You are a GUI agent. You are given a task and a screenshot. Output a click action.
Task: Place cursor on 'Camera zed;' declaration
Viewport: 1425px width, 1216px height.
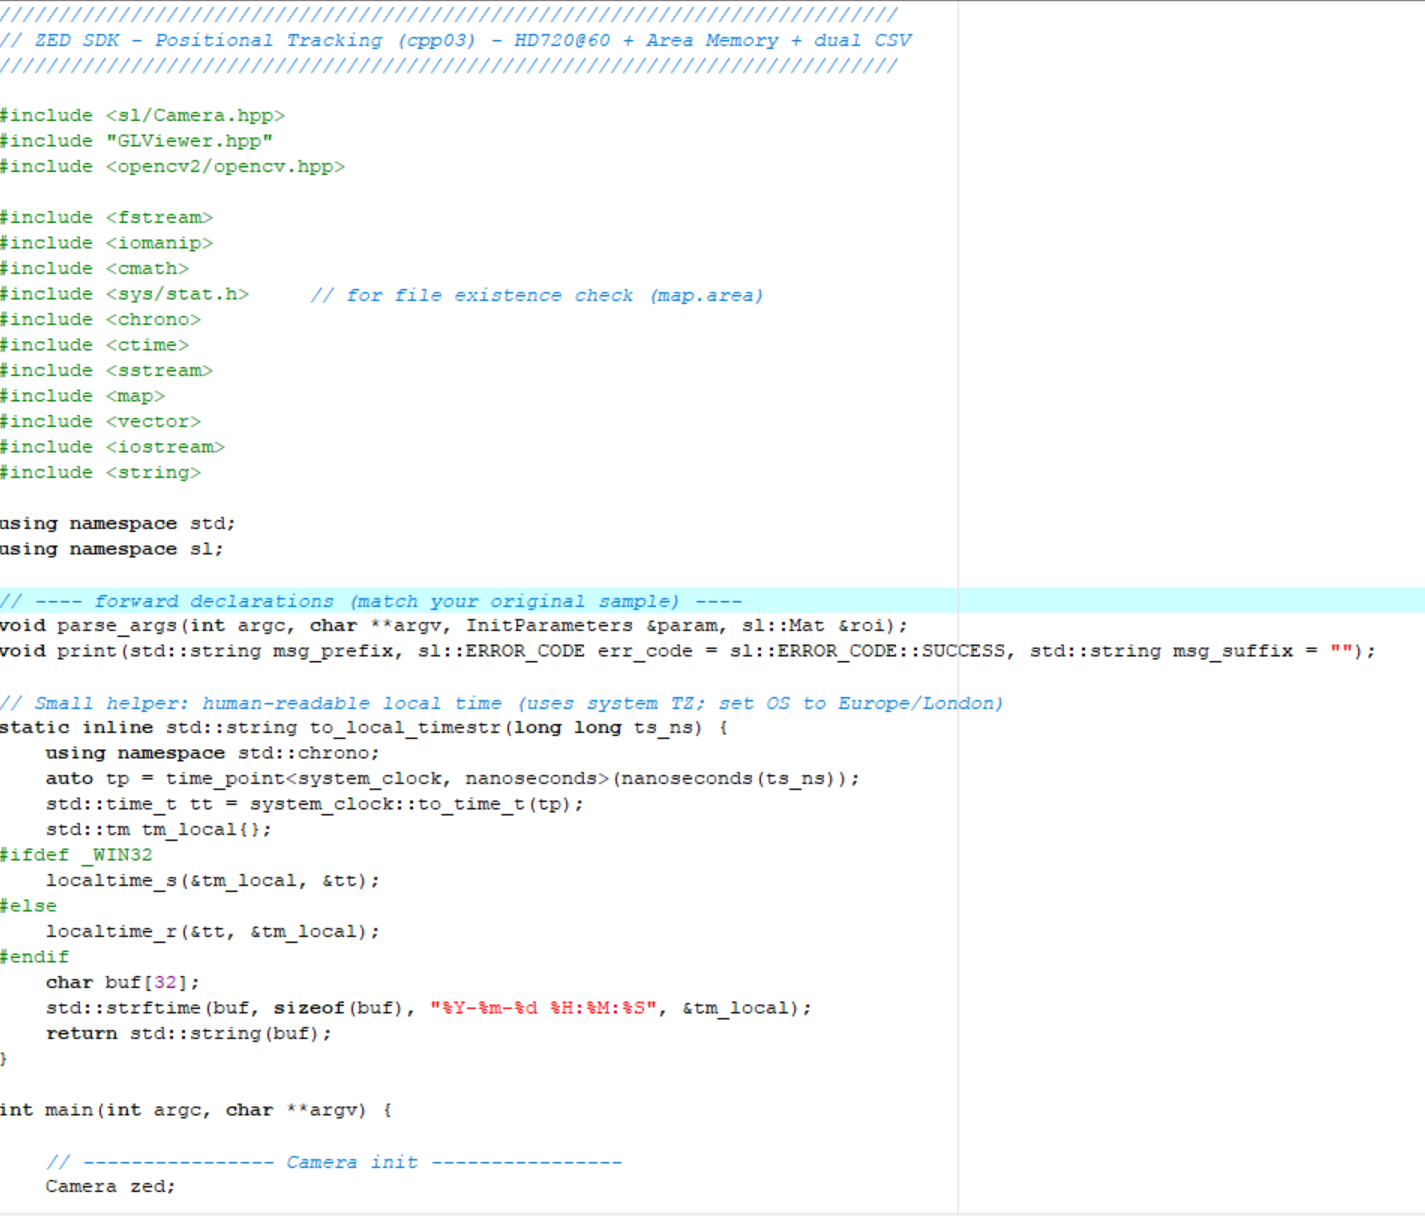point(110,1187)
